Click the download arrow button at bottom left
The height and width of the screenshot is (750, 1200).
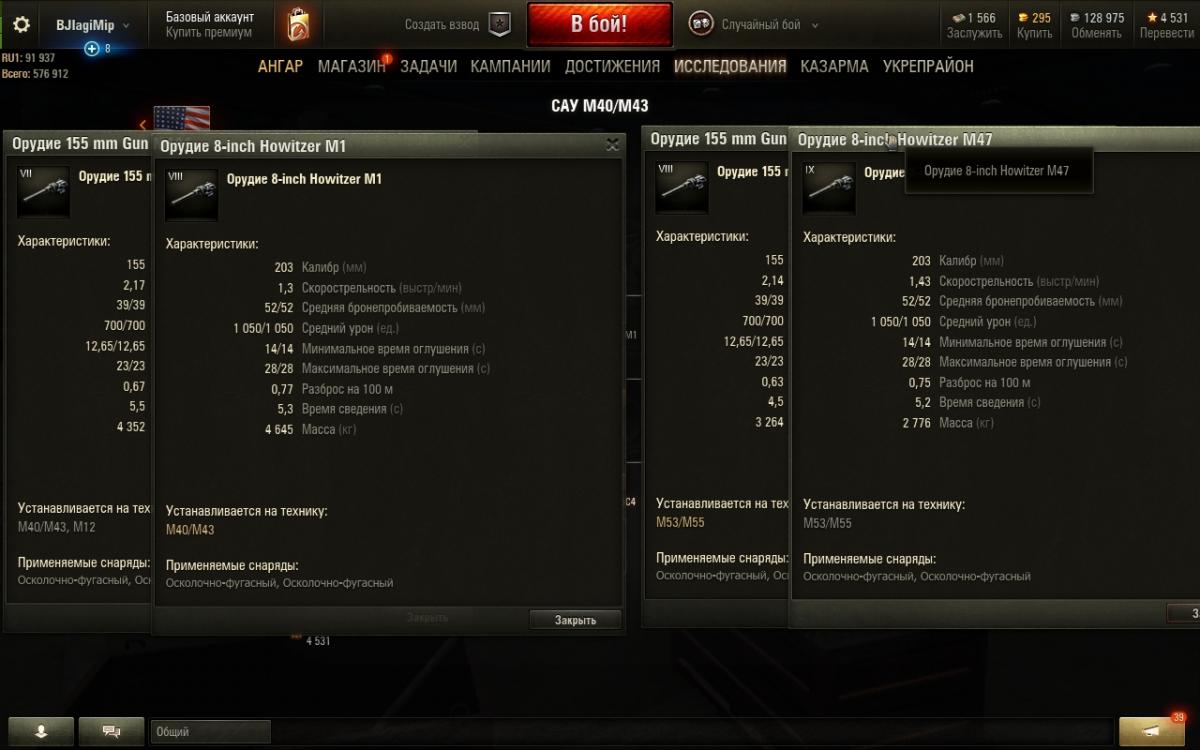[40, 732]
